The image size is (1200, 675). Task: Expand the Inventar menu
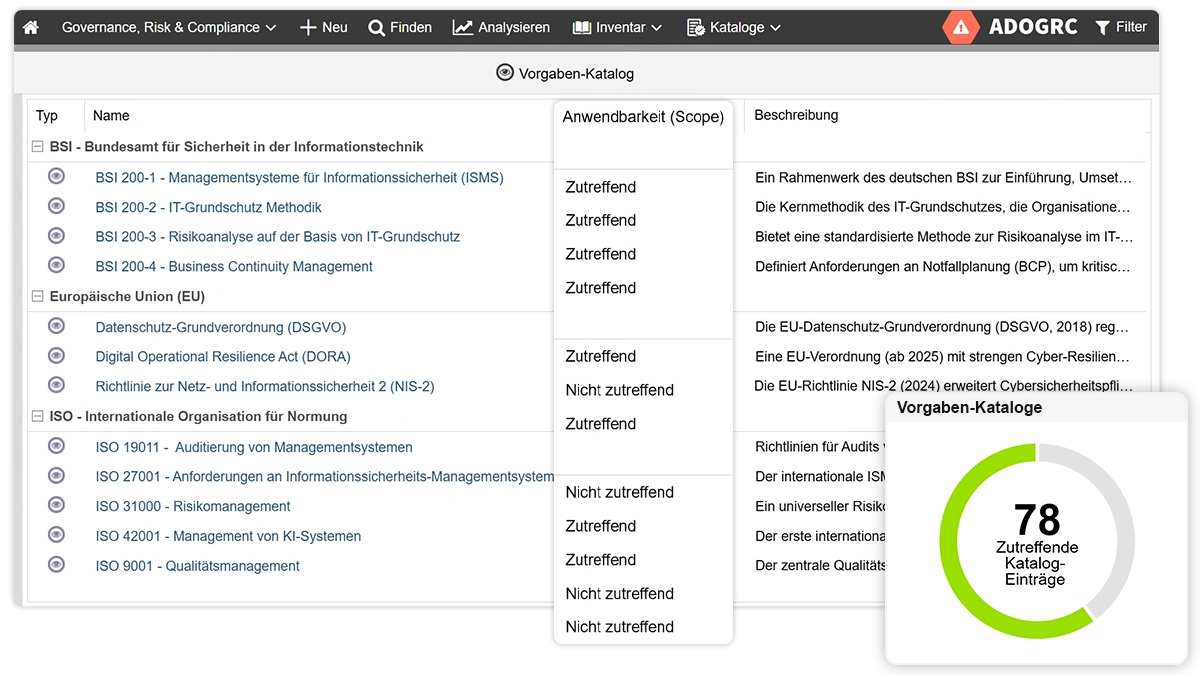(617, 28)
